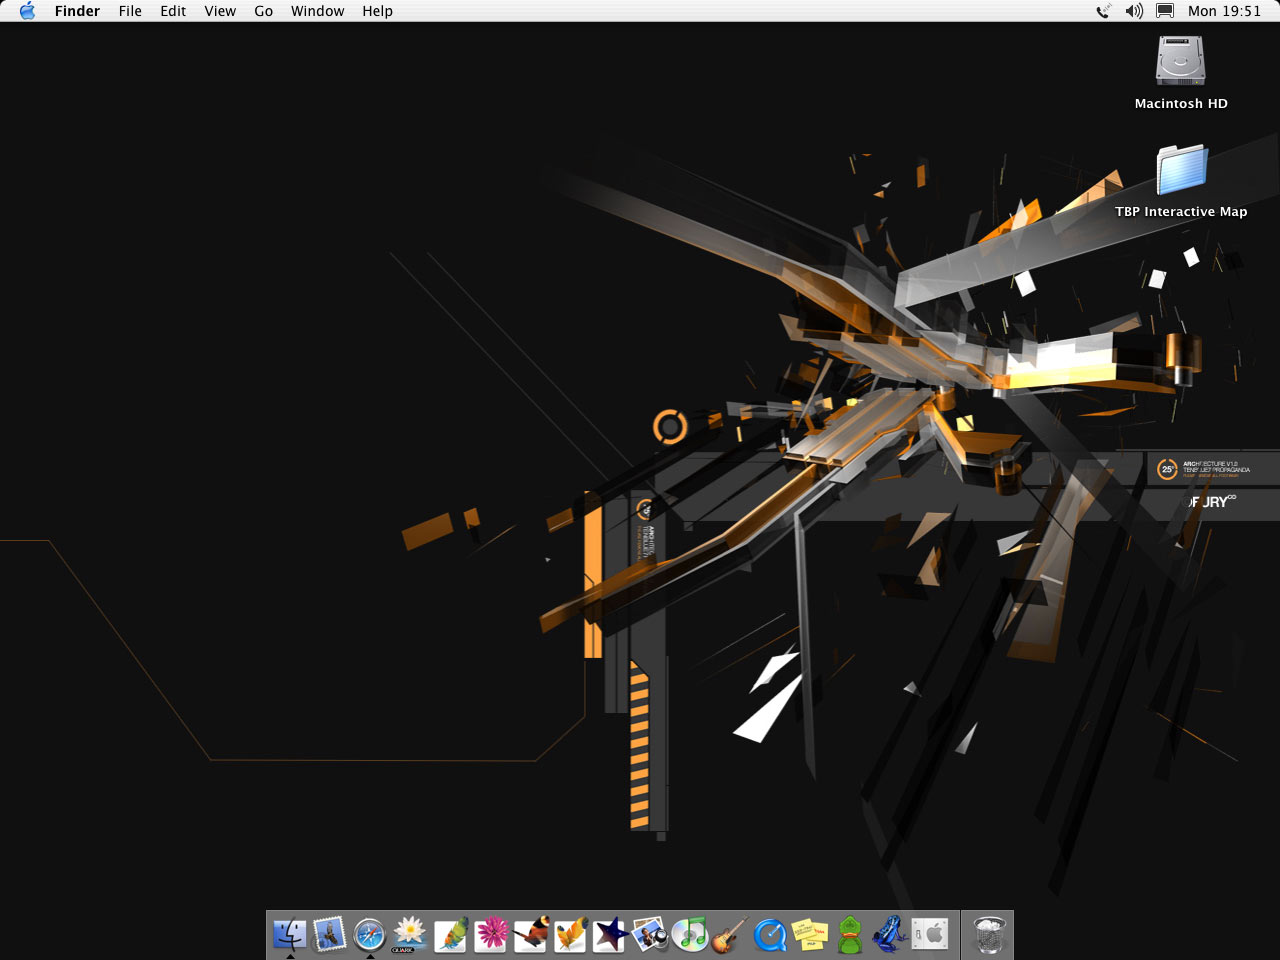The width and height of the screenshot is (1280, 960).
Task: Select the Macintosh HD drive icon
Action: 1181,60
